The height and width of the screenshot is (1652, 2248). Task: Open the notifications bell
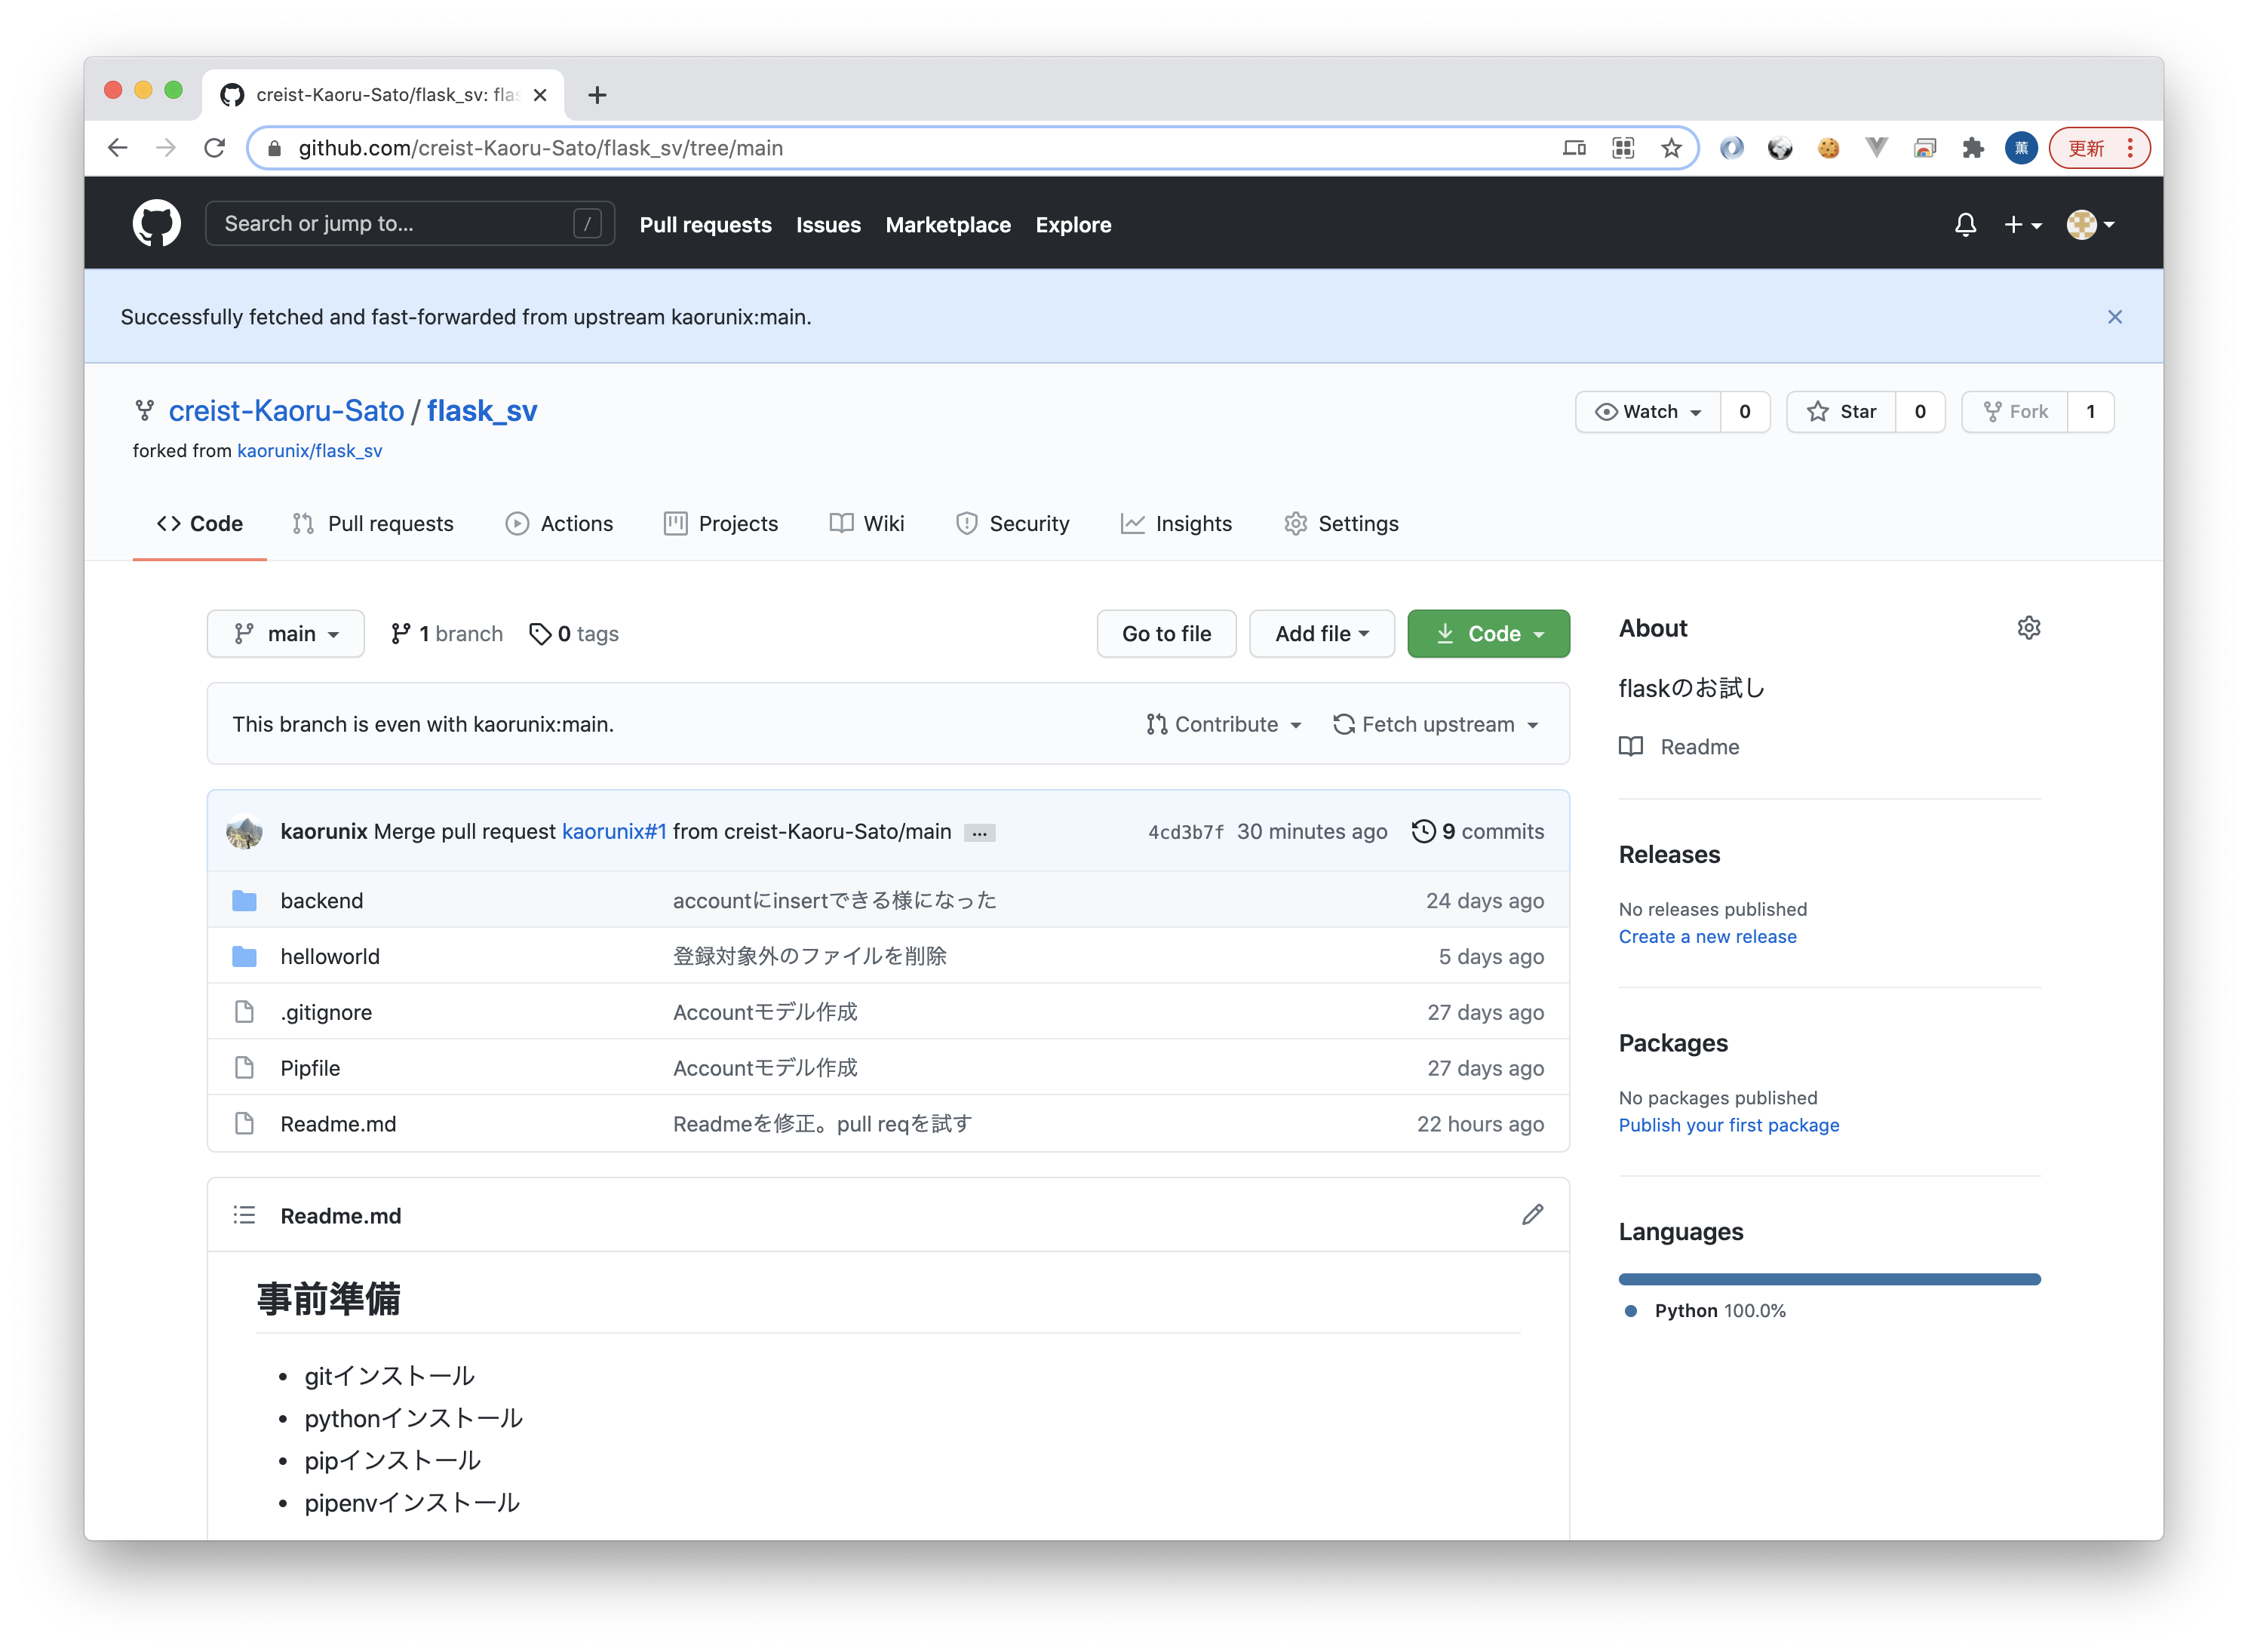coord(1965,224)
